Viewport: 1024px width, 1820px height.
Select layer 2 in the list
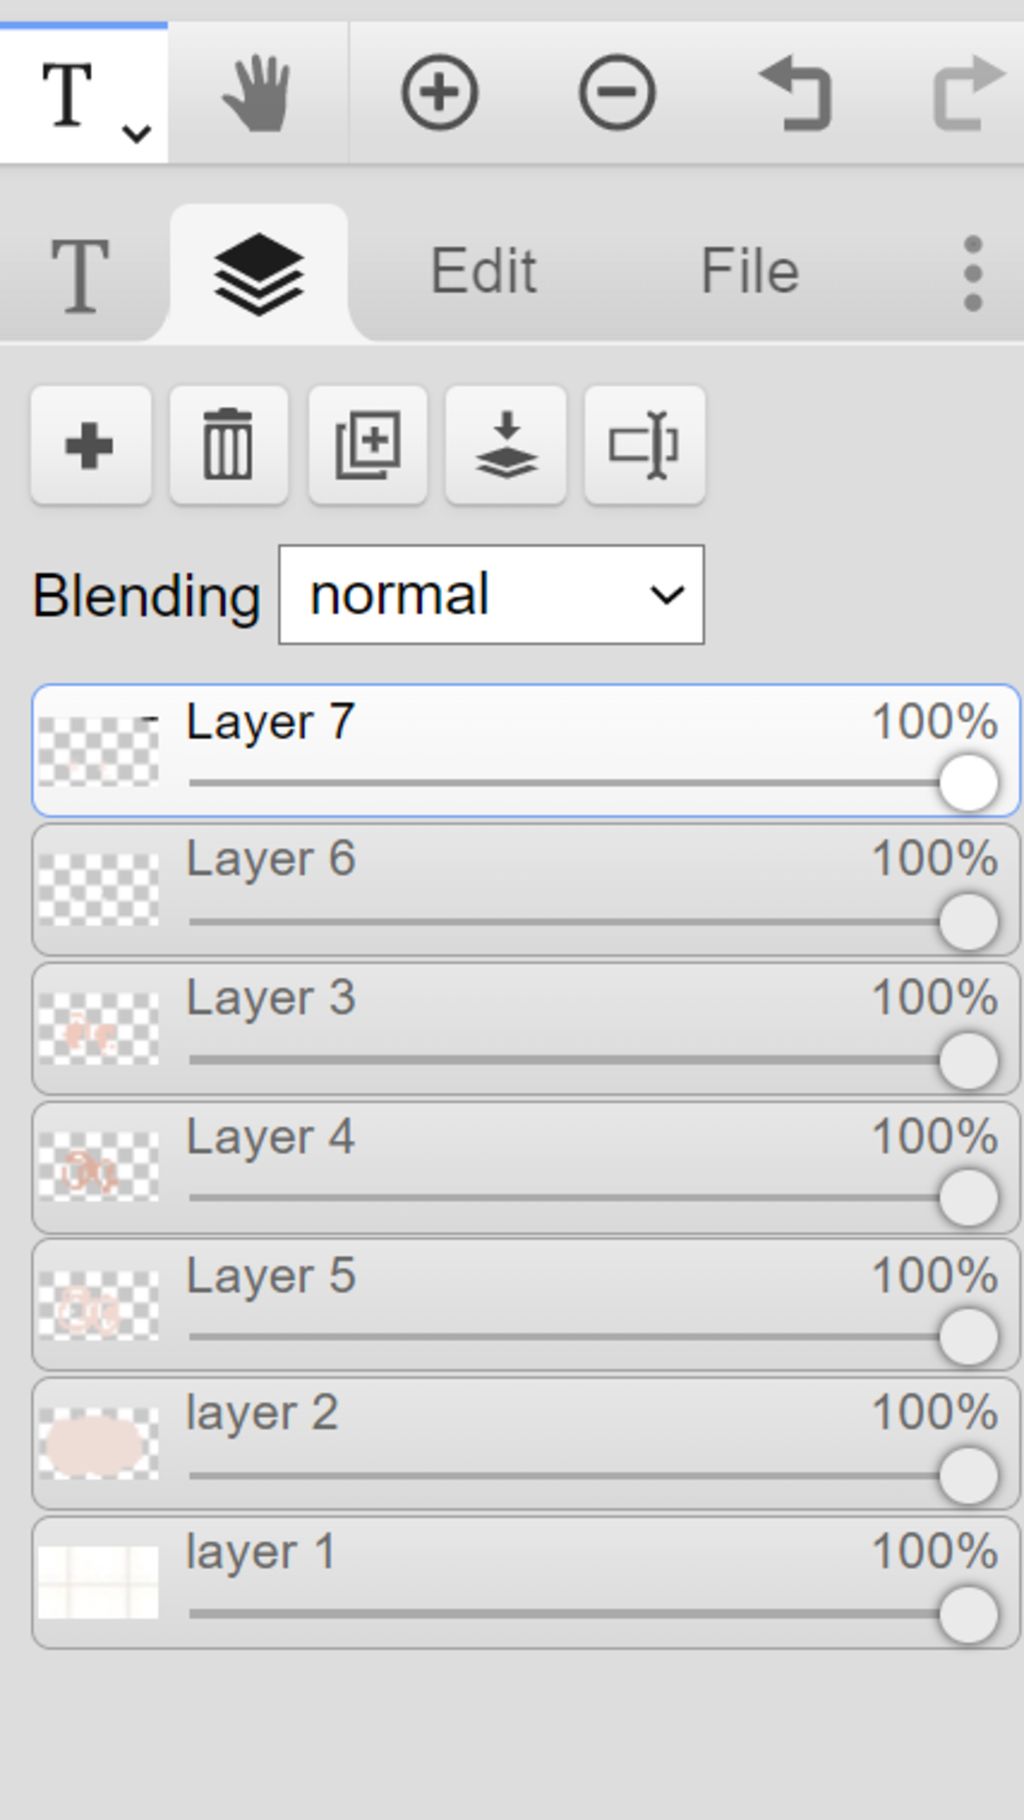coord(526,1443)
